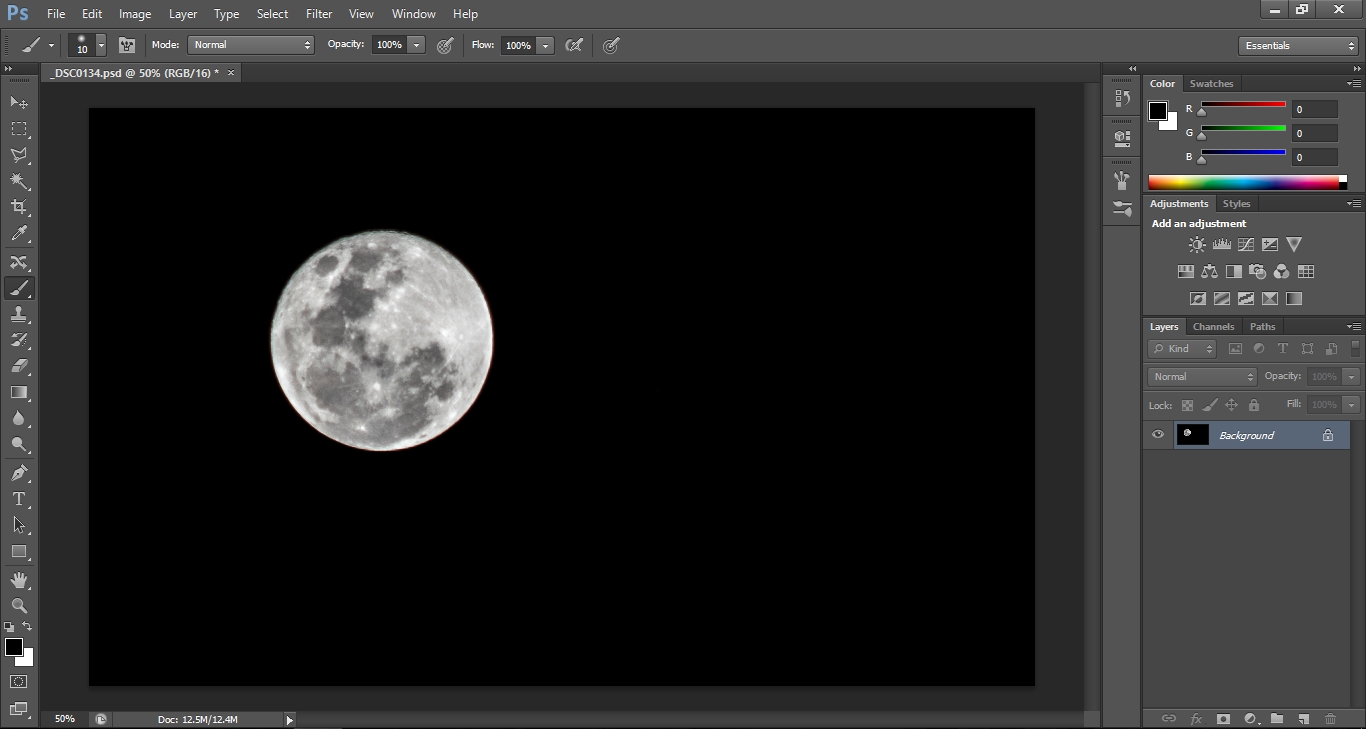The image size is (1366, 729).
Task: Activate the Eyedropper tool
Action: click(18, 234)
